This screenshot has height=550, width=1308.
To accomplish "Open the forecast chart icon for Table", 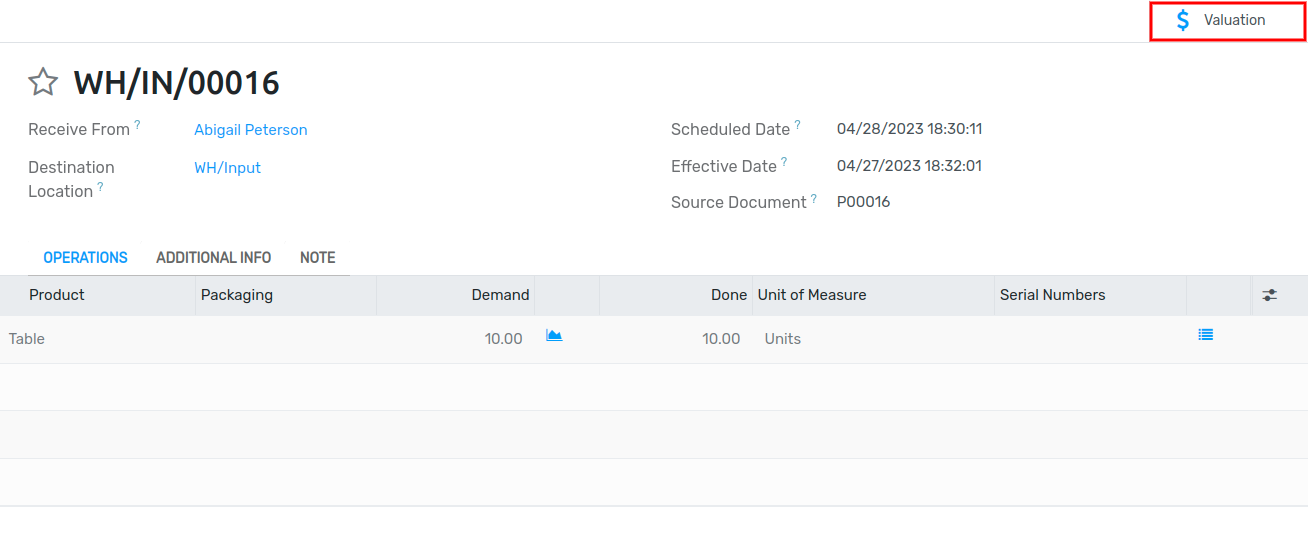I will click(554, 336).
